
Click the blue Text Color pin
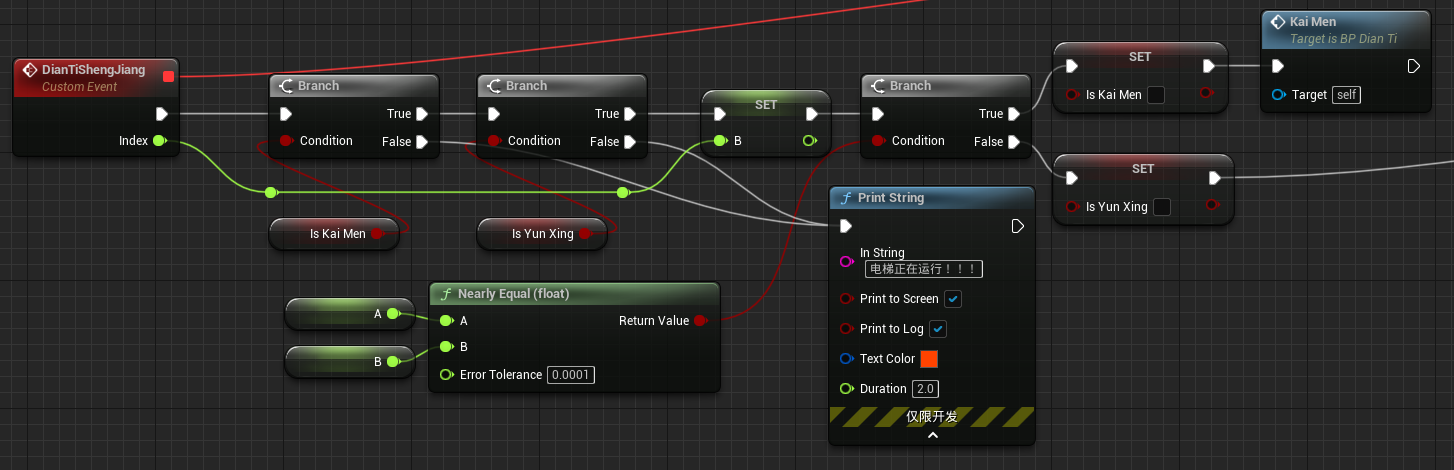point(847,359)
